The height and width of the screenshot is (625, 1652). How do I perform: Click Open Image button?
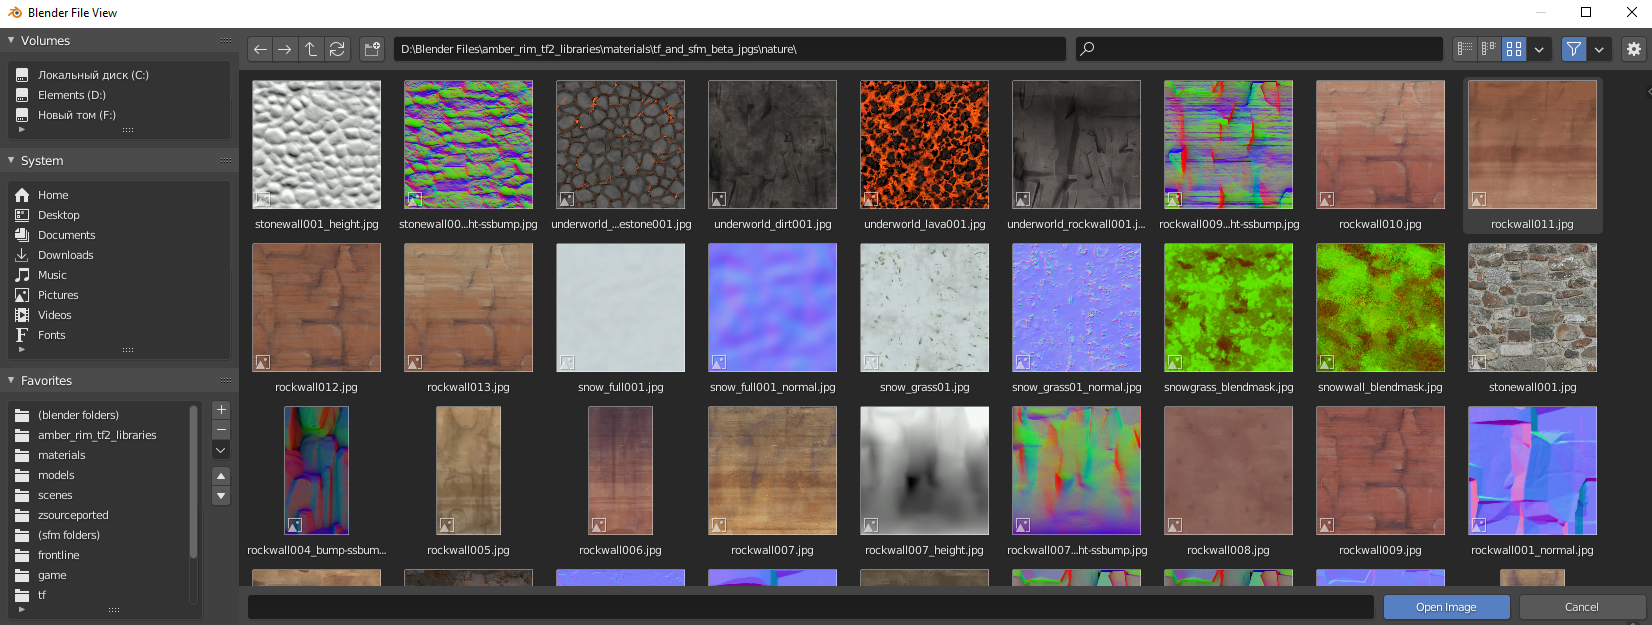pyautogui.click(x=1446, y=607)
